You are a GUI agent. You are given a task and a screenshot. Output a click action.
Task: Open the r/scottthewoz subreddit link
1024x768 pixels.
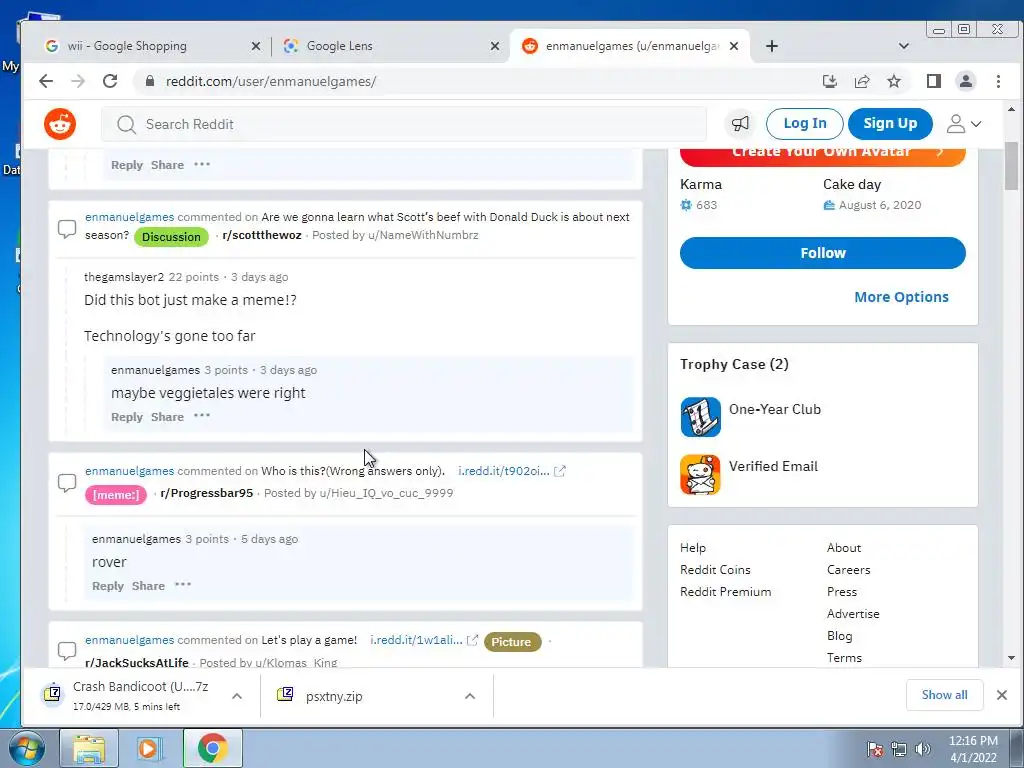pyautogui.click(x=262, y=235)
